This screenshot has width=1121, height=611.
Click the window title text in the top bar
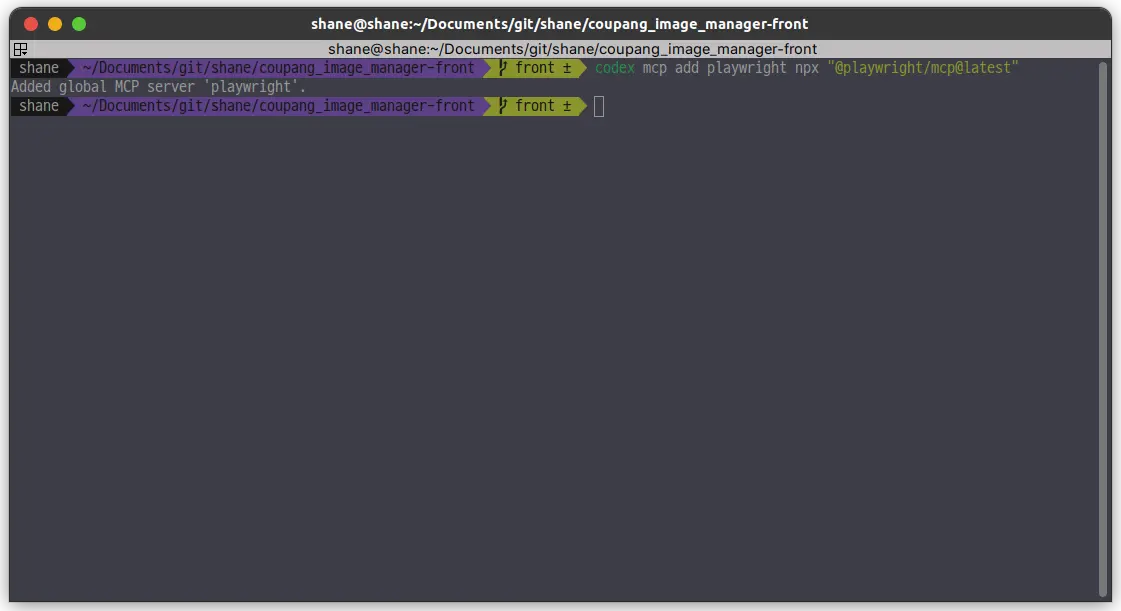point(560,24)
